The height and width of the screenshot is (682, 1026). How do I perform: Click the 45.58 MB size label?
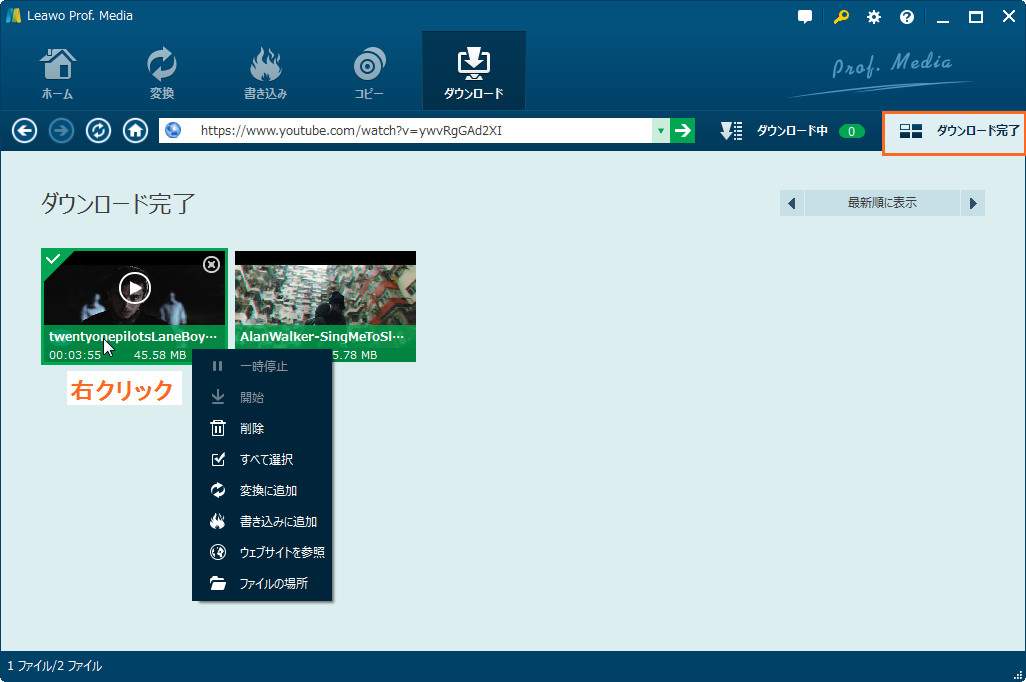(x=160, y=355)
